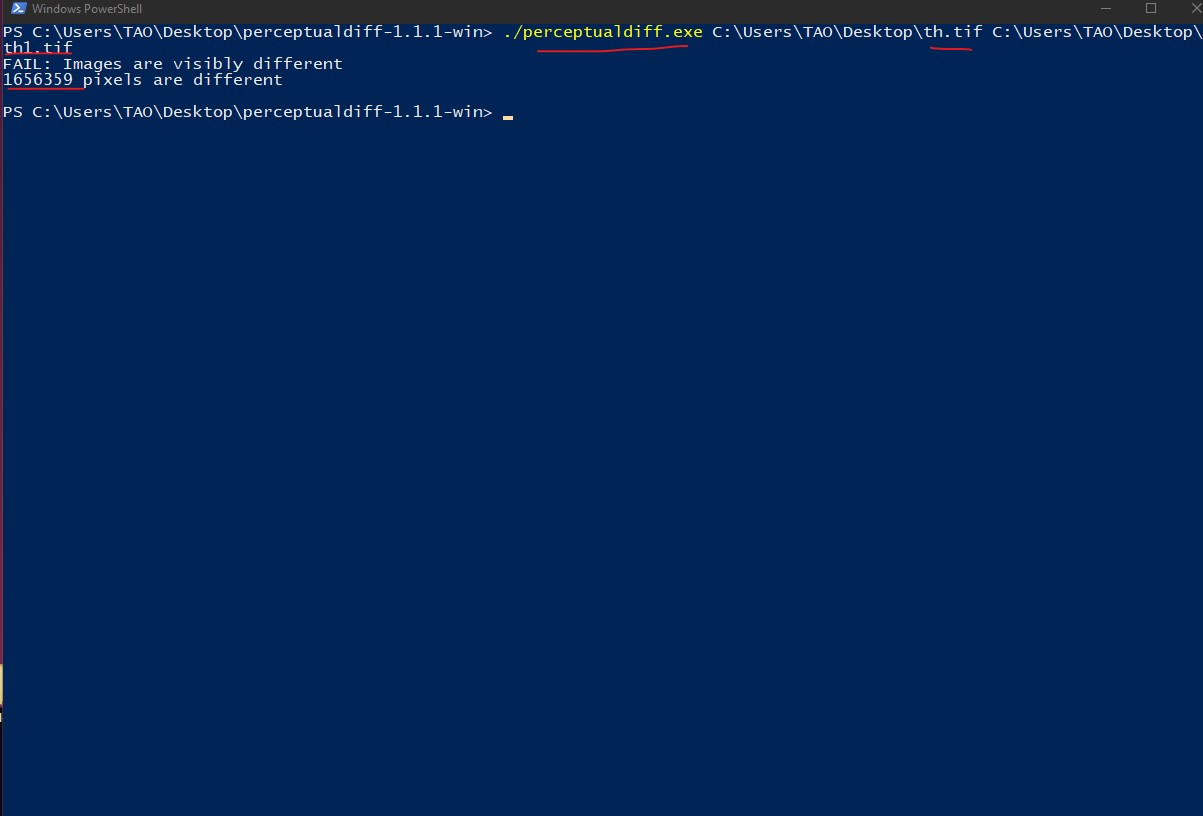Click the PS prefix on the last prompt line

[13, 112]
